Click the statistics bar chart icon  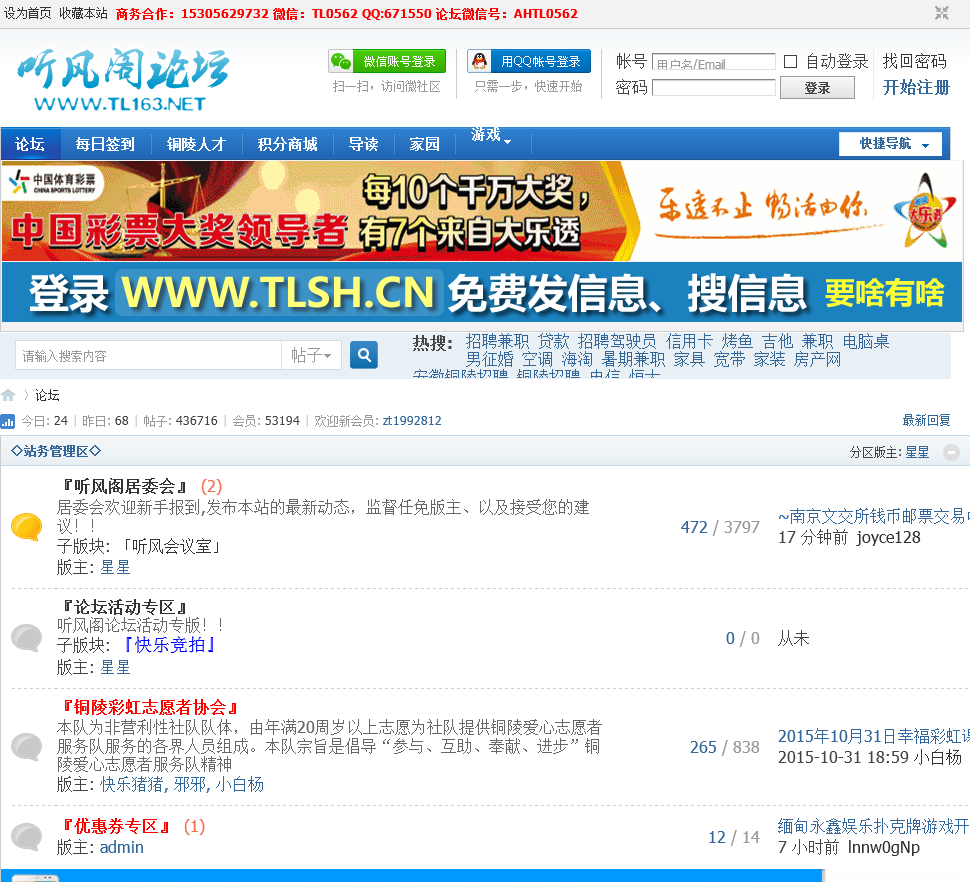coord(8,421)
